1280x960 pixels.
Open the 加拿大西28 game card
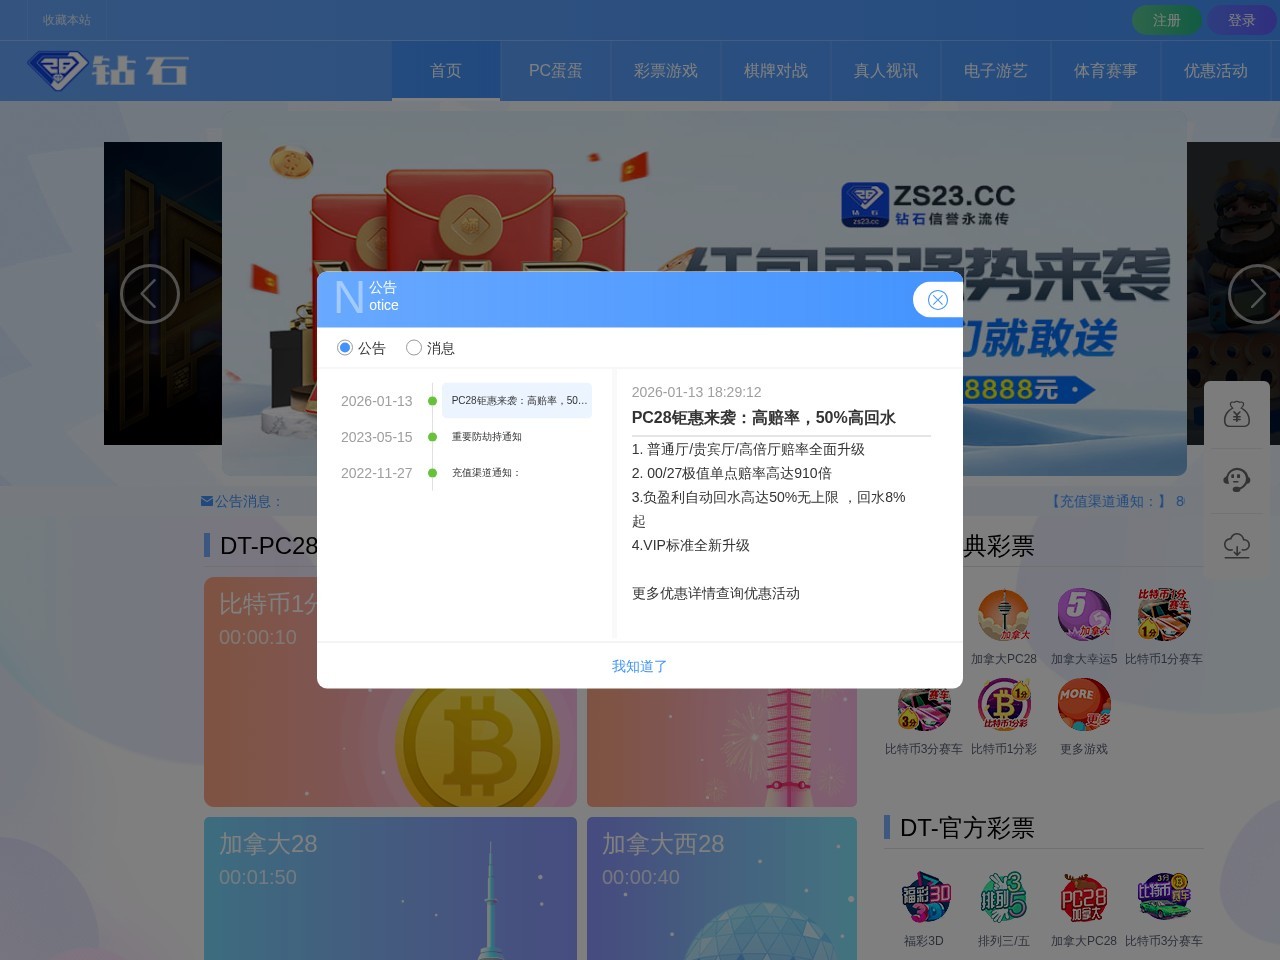point(722,888)
